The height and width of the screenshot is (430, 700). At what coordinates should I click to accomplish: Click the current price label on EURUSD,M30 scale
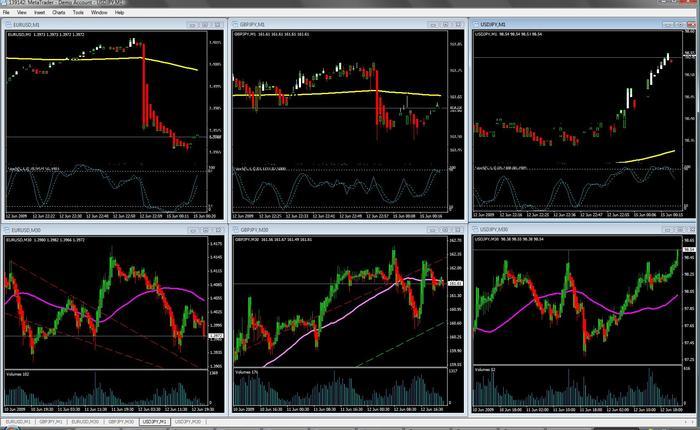click(x=216, y=335)
